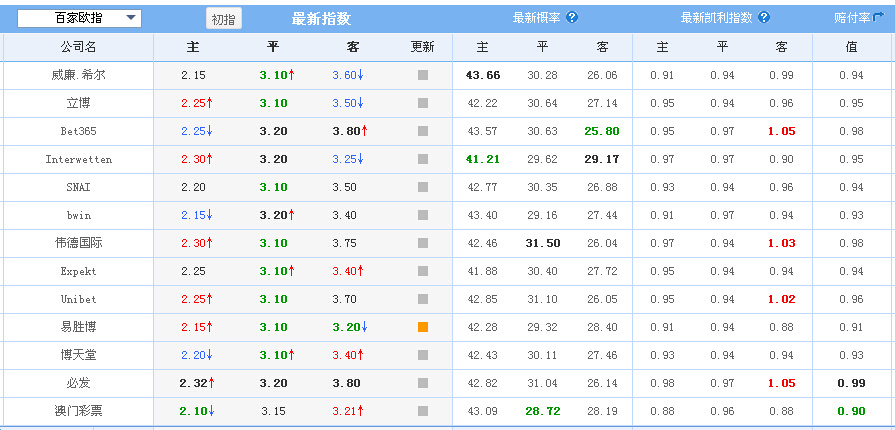895x430 pixels.
Task: Click the 初指 button
Action: [224, 19]
